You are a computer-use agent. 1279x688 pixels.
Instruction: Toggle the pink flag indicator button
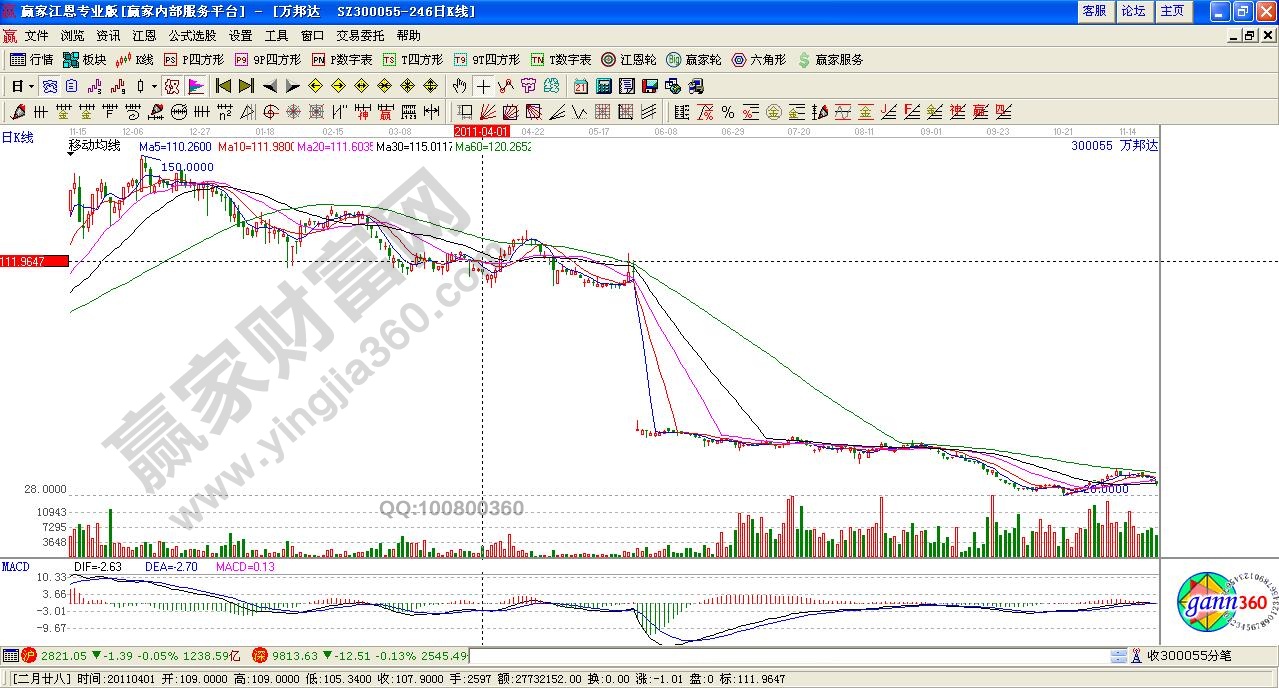pyautogui.click(x=195, y=86)
